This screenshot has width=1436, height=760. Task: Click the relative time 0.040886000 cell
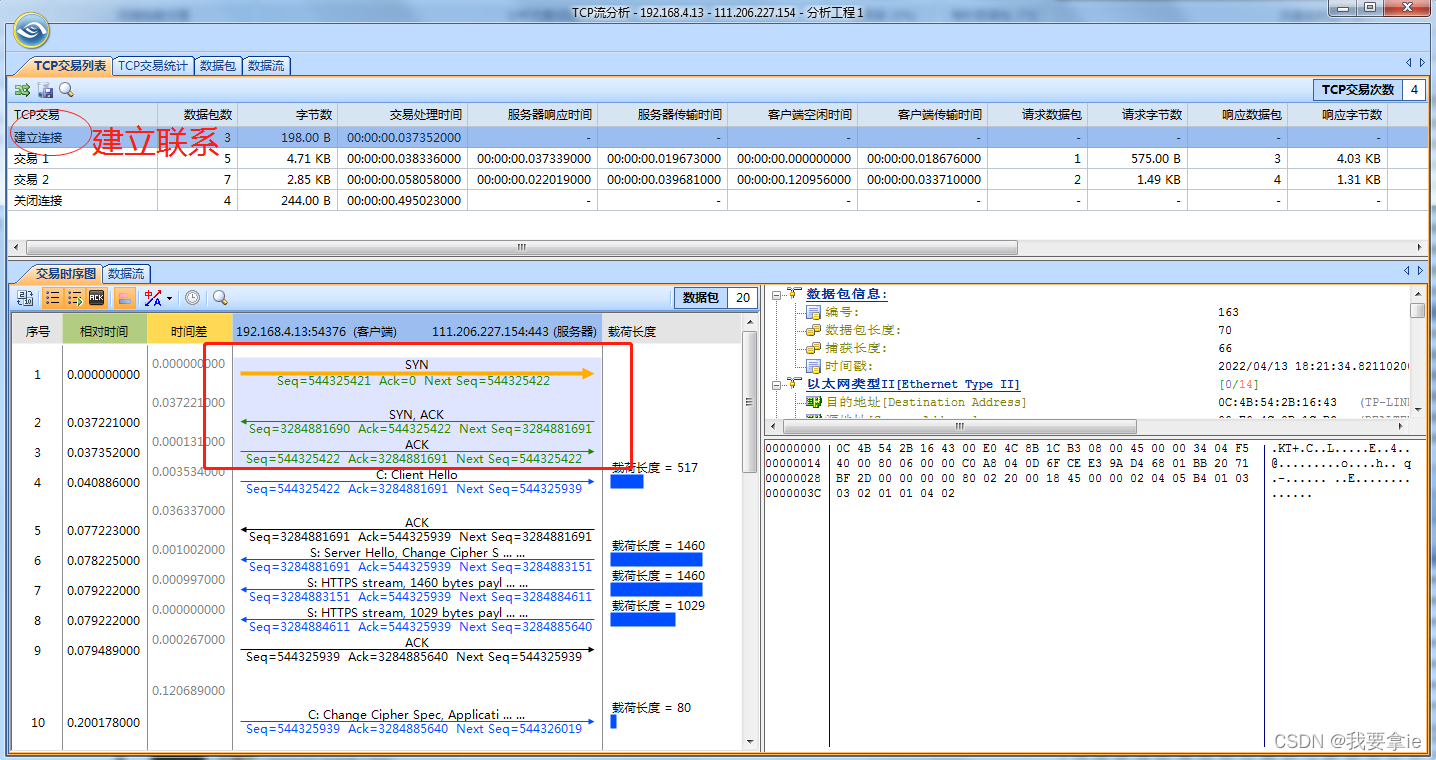pyautogui.click(x=104, y=483)
